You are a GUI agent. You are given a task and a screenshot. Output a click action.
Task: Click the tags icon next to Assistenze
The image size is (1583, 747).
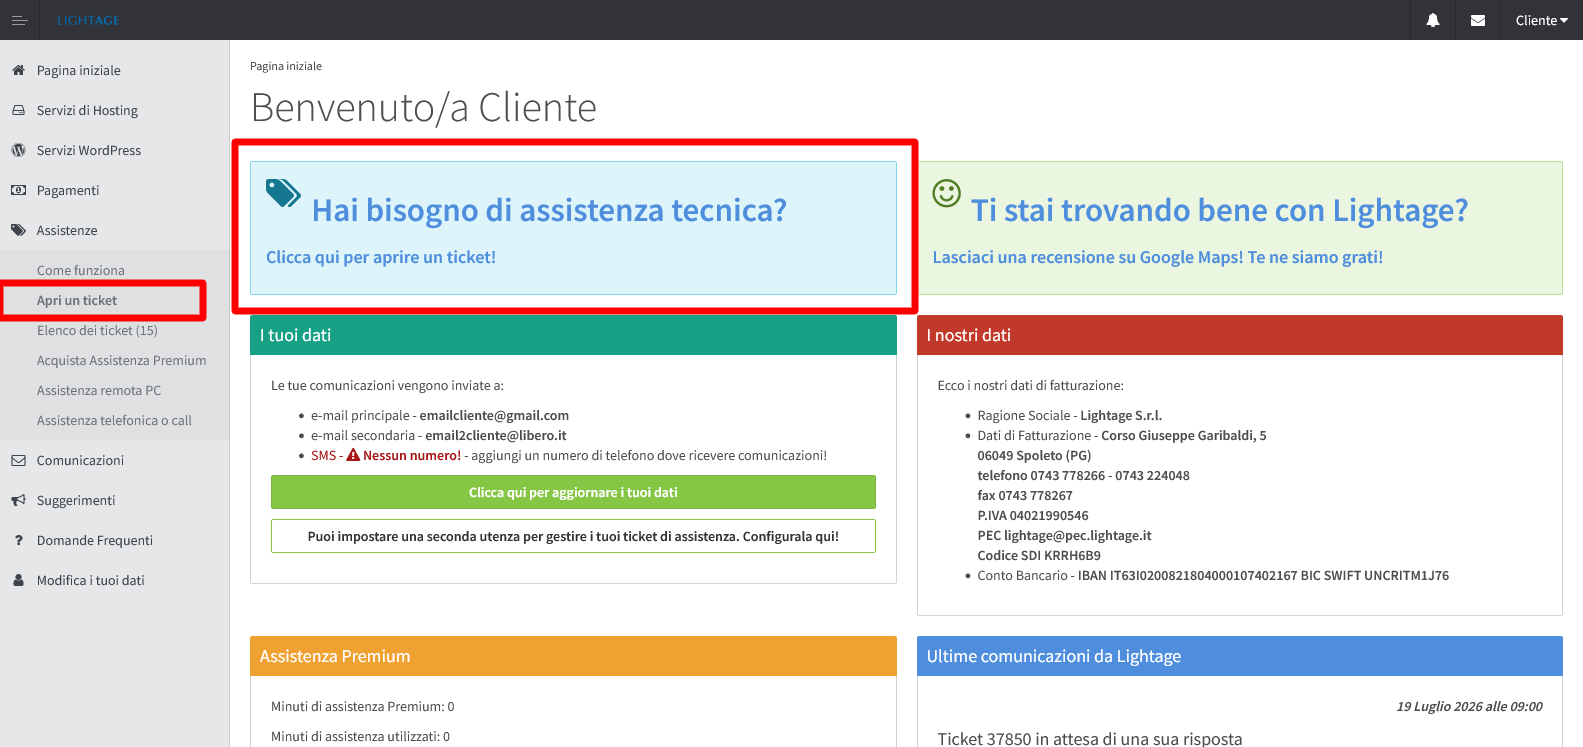tap(18, 230)
